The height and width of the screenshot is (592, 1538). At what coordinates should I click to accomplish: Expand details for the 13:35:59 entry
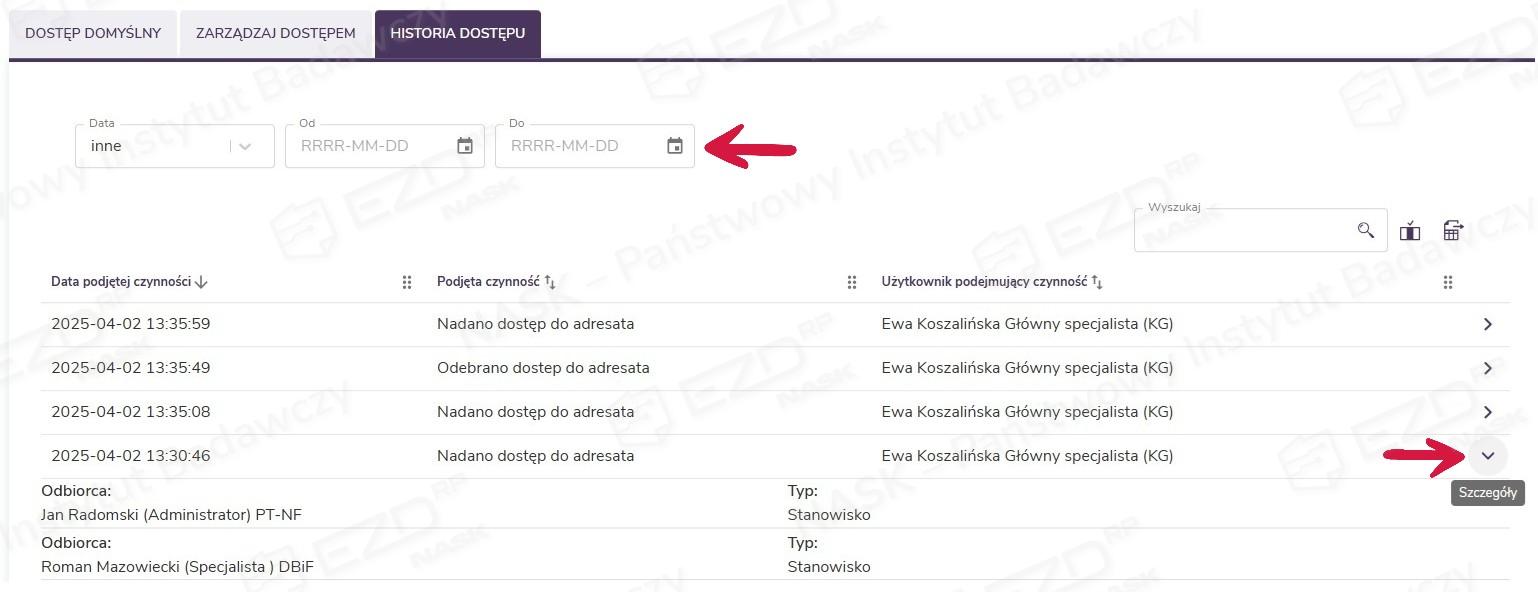pyautogui.click(x=1488, y=324)
